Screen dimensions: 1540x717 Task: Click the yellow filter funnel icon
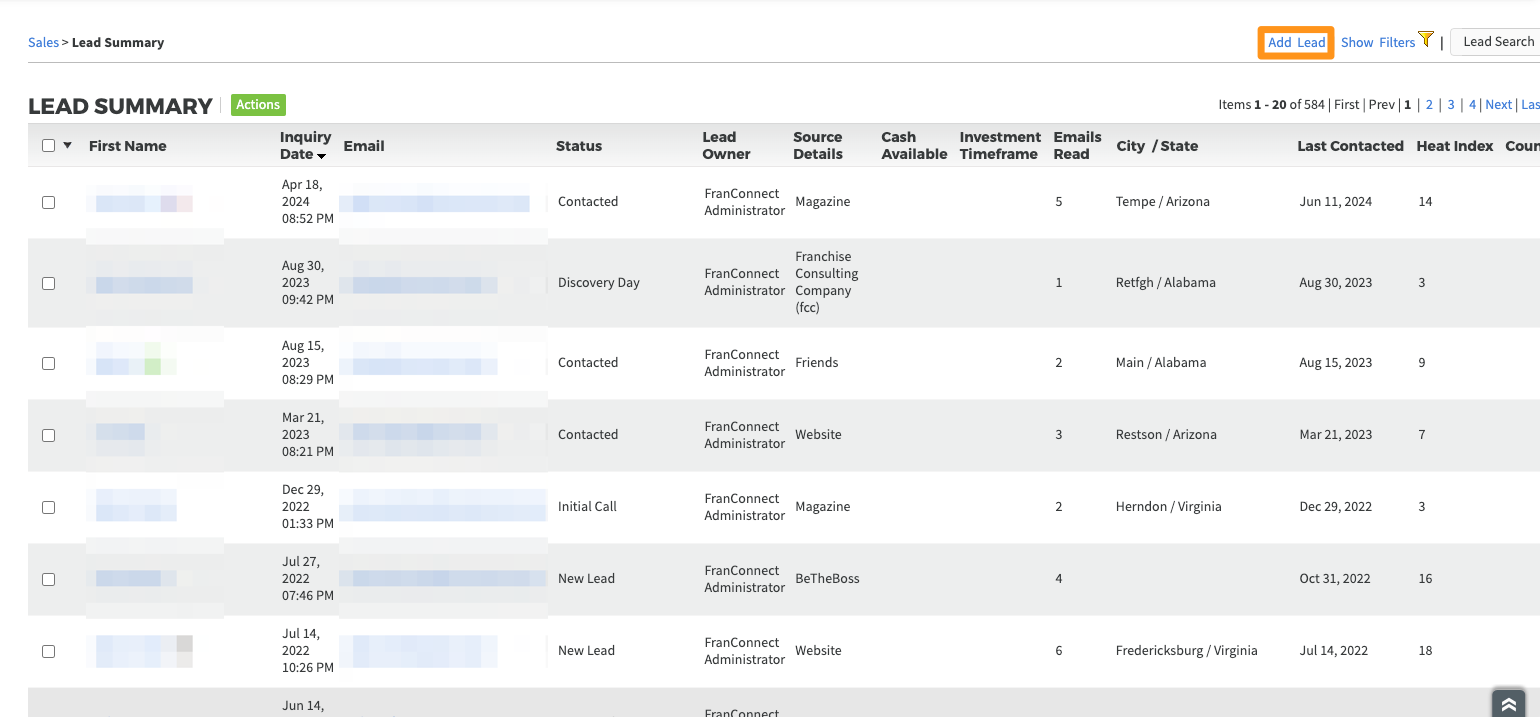(x=1426, y=39)
